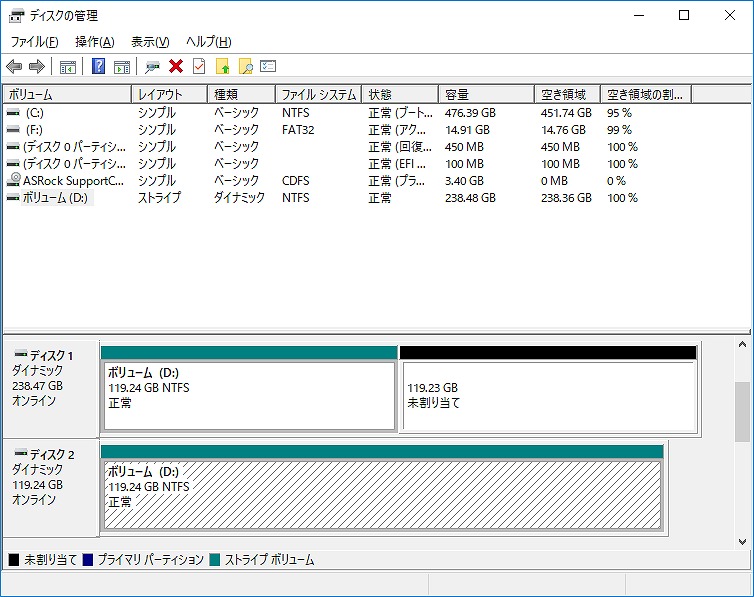Select the 100 MB EFI partition row name
Image resolution: width=754 pixels, height=597 pixels.
click(x=75, y=164)
